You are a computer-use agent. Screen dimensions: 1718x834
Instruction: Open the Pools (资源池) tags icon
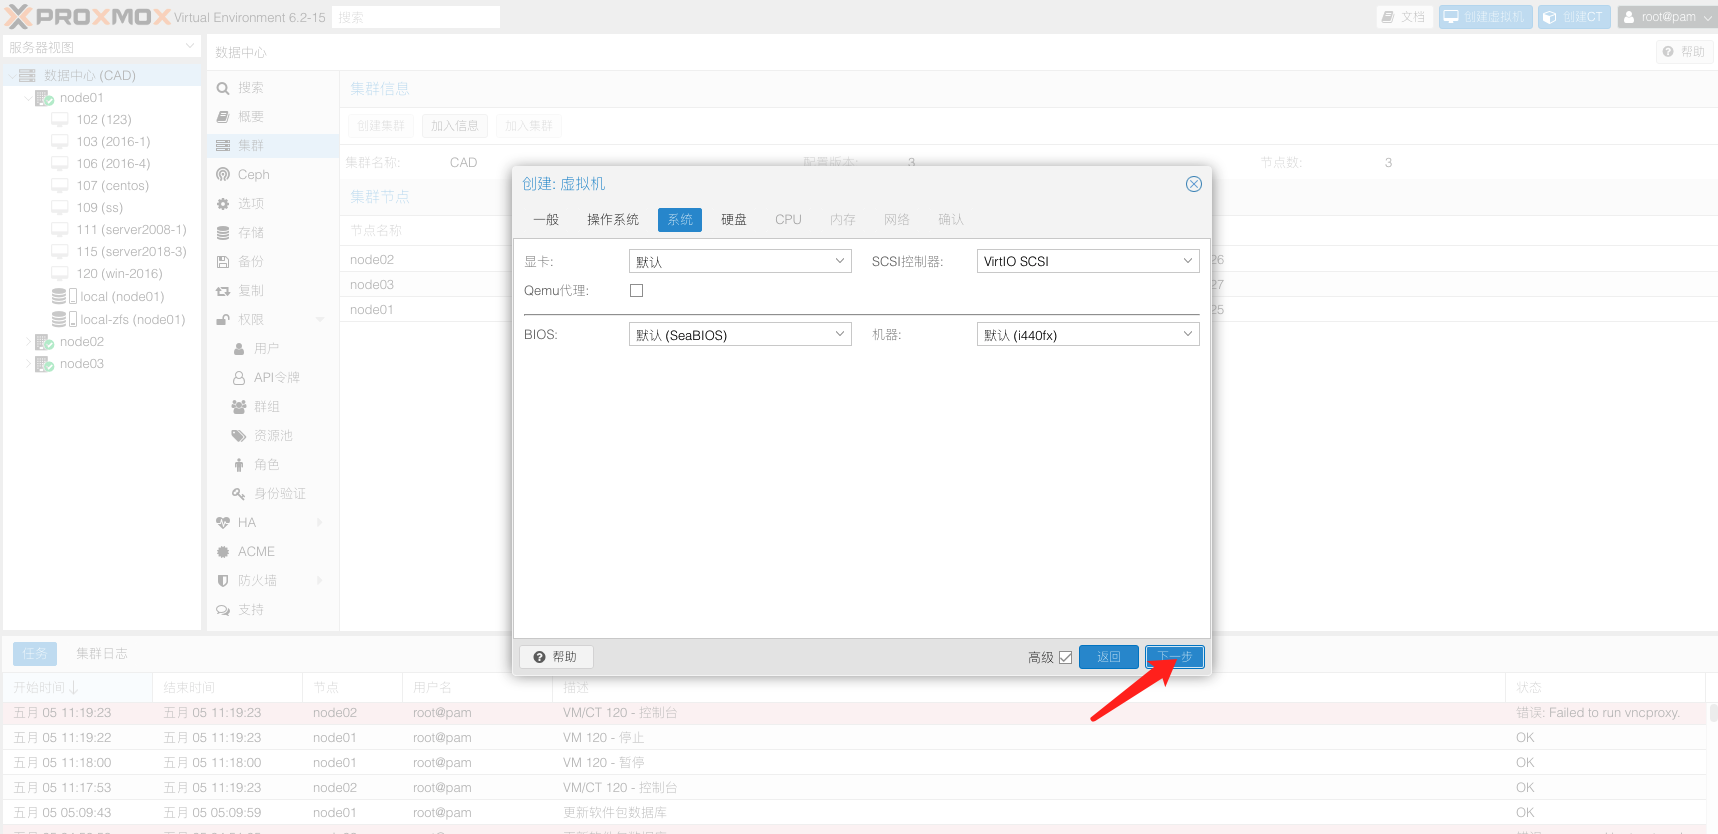(x=239, y=436)
